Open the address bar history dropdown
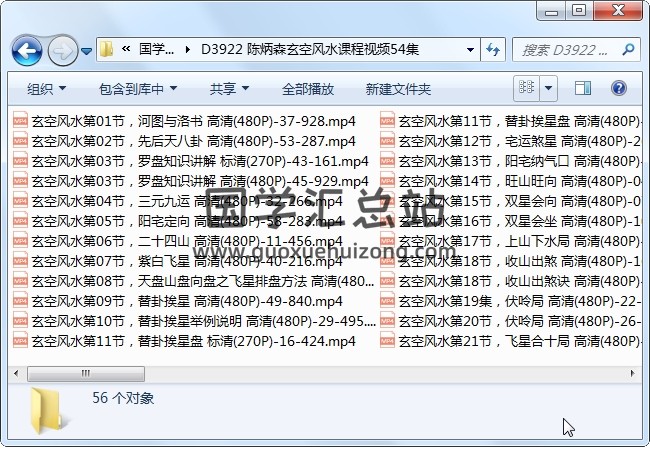 [471, 50]
